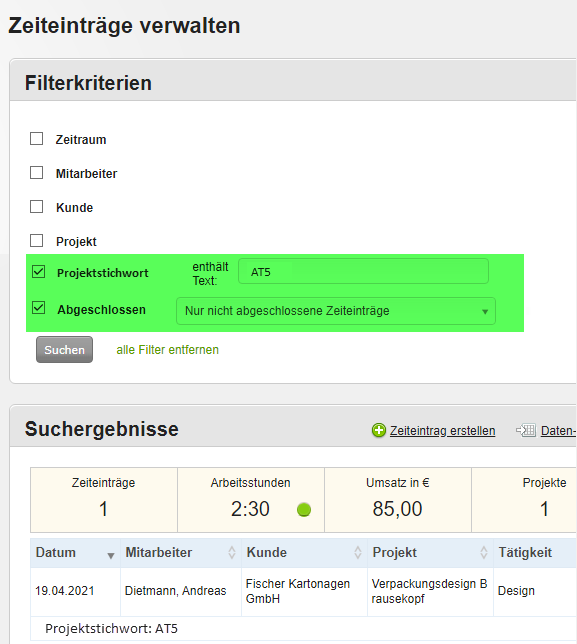Click the alle Filter entfernen link
This screenshot has width=577, height=644.
pyautogui.click(x=168, y=350)
